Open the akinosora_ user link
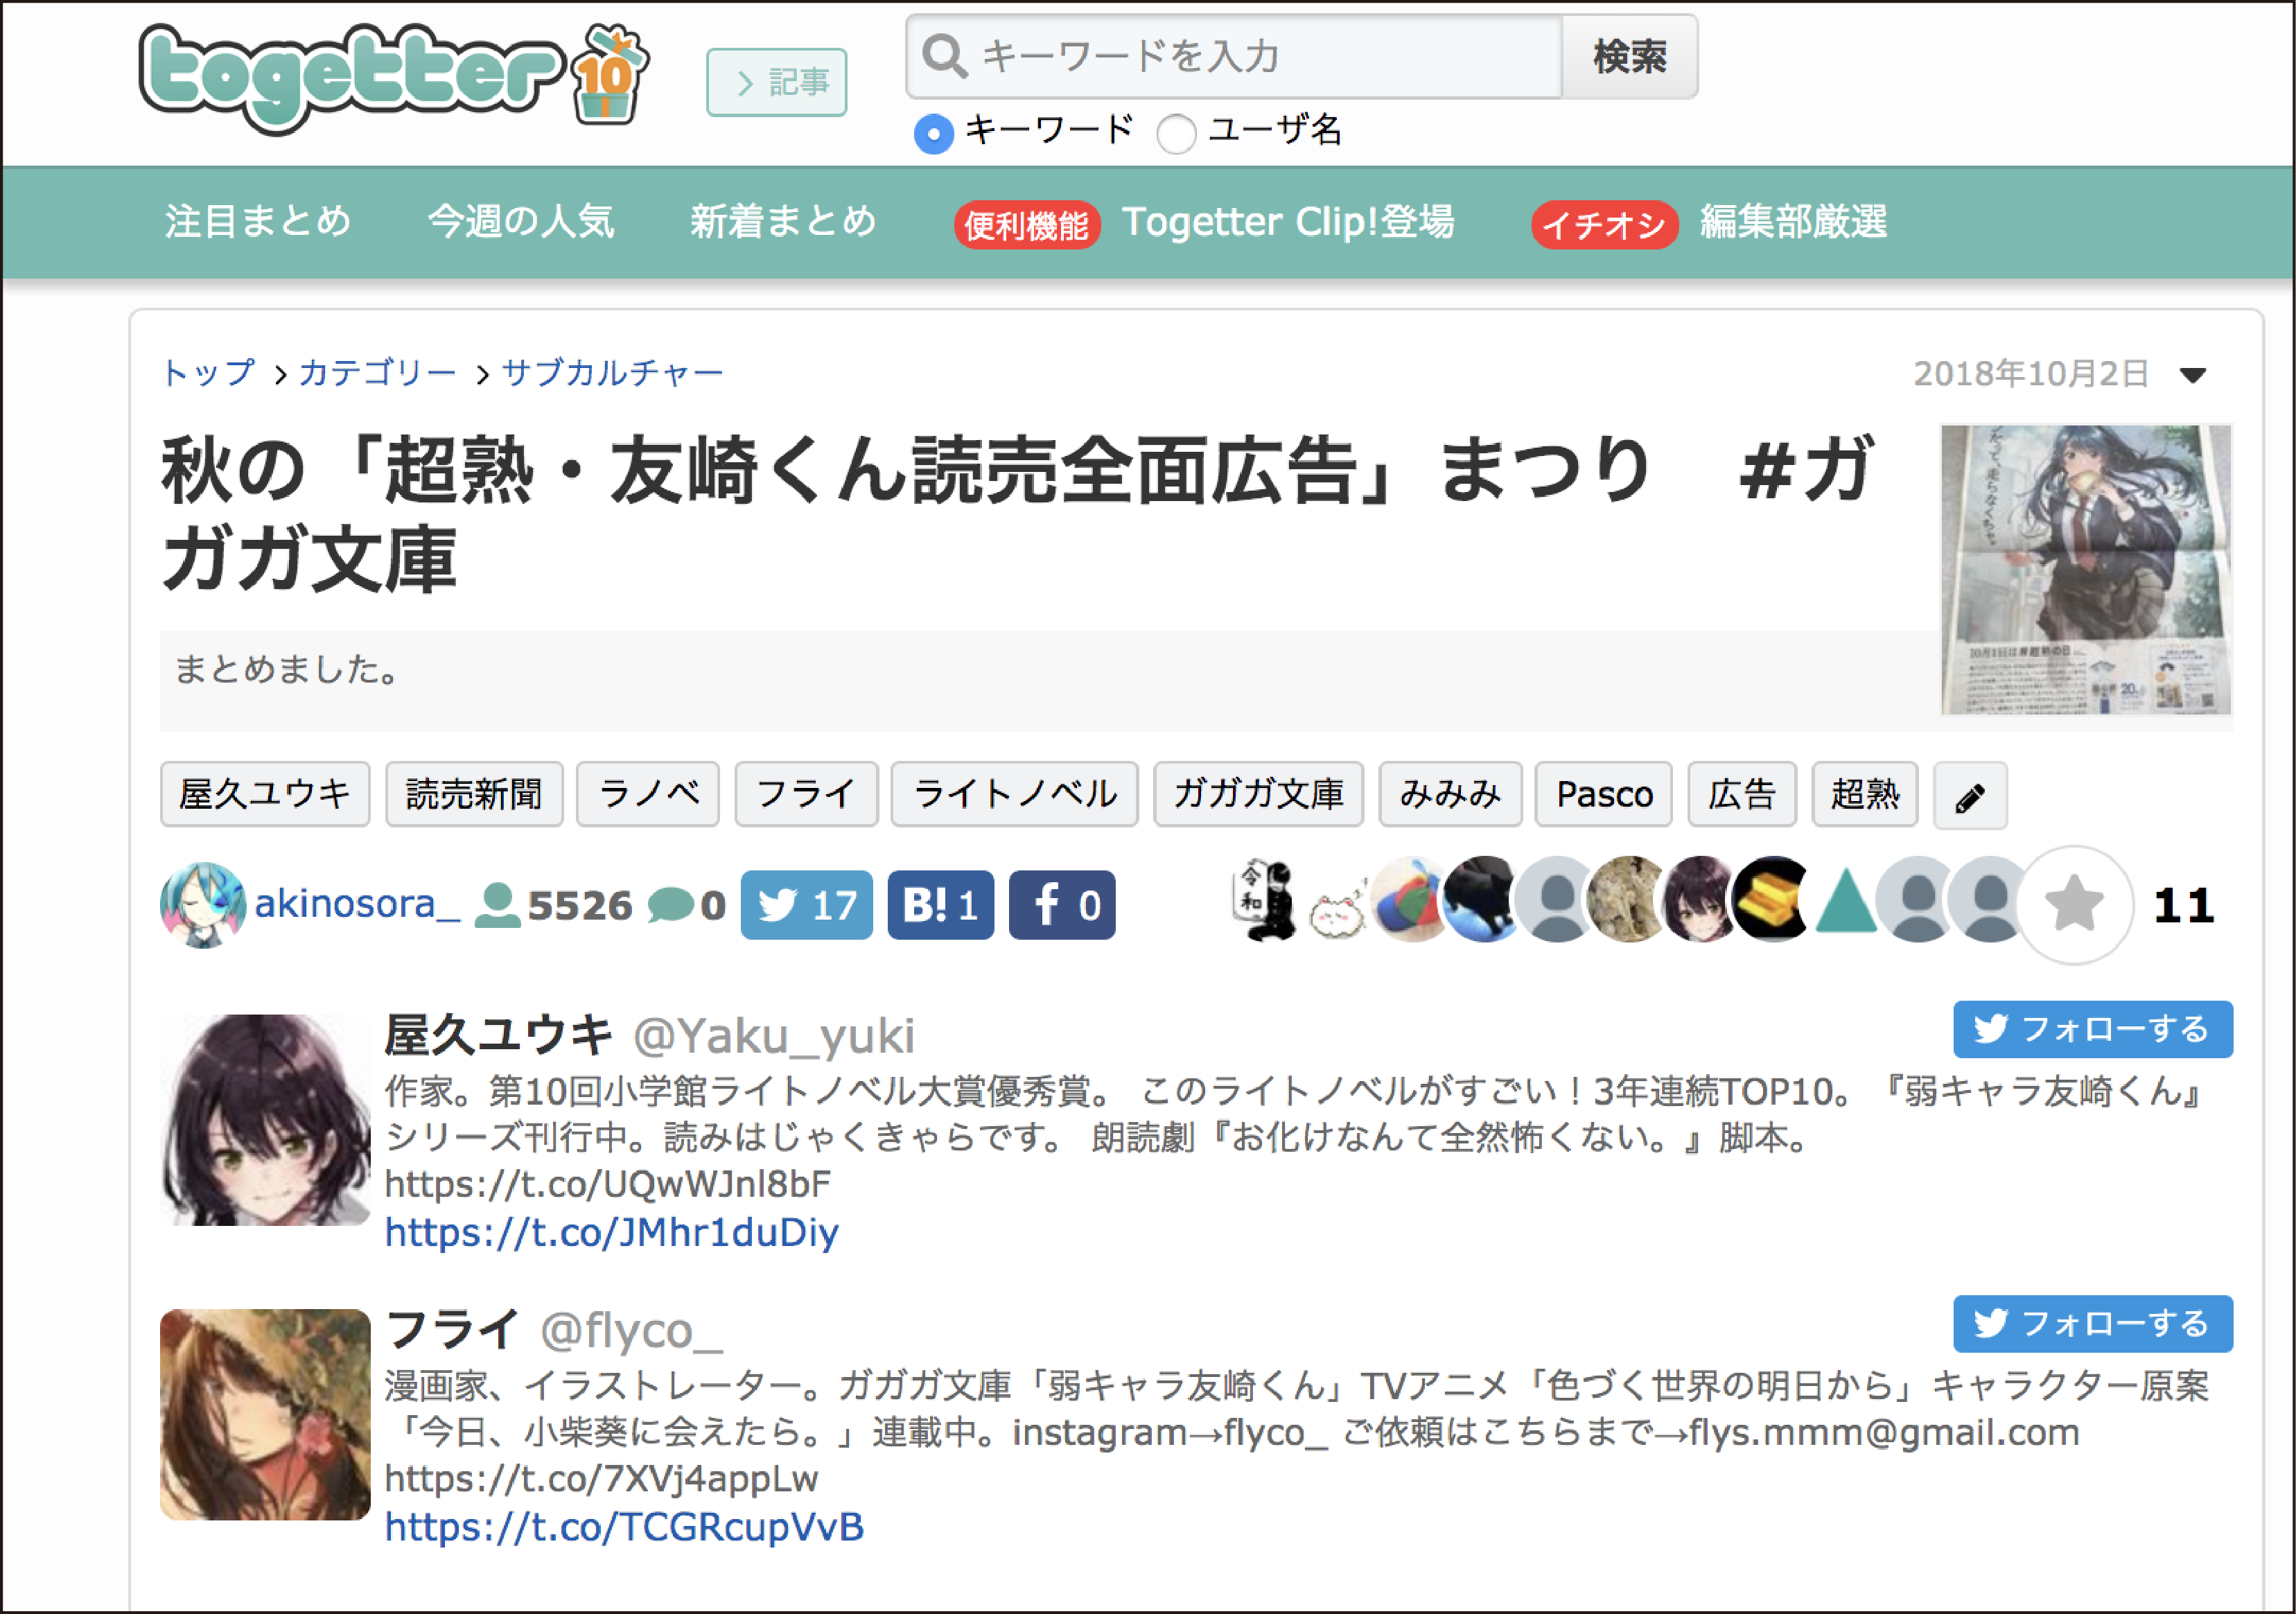 [x=357, y=904]
